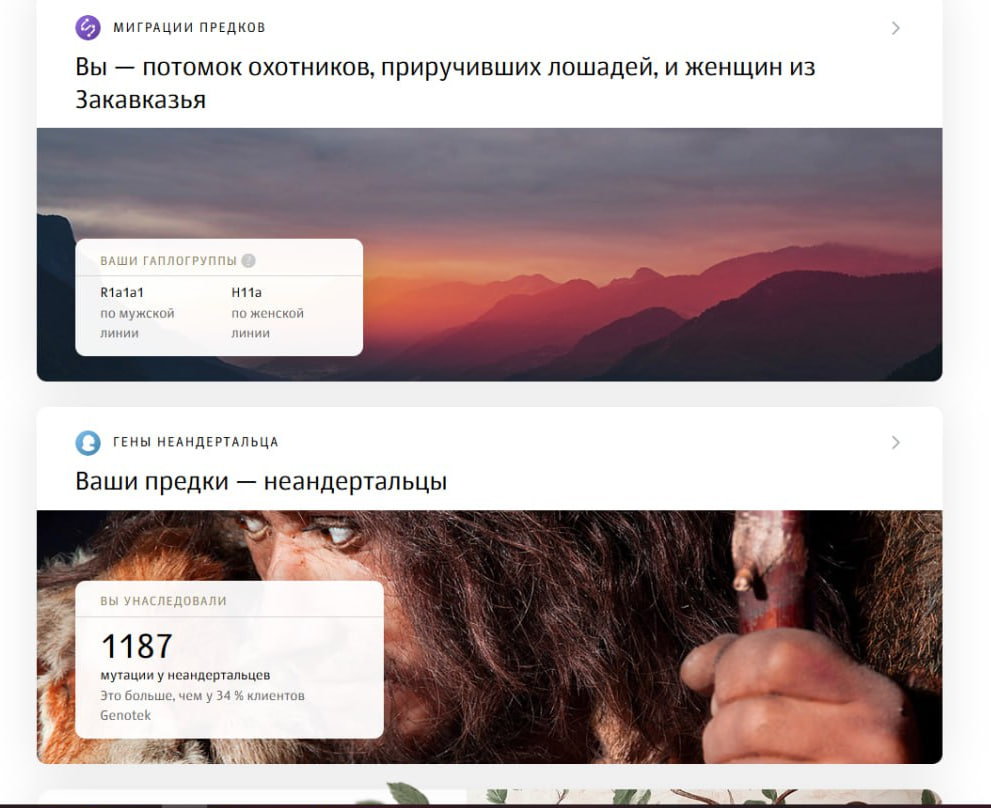Open the Гены неандертальца section label
This screenshot has width=991, height=808.
click(x=195, y=442)
